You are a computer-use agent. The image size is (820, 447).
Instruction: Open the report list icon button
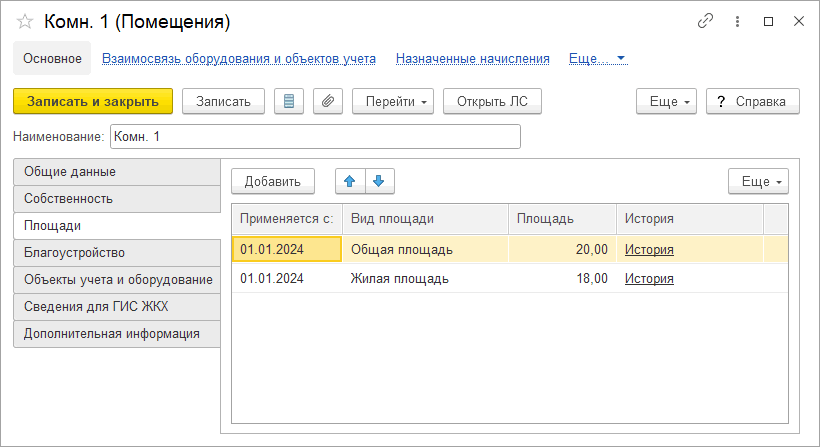point(289,101)
